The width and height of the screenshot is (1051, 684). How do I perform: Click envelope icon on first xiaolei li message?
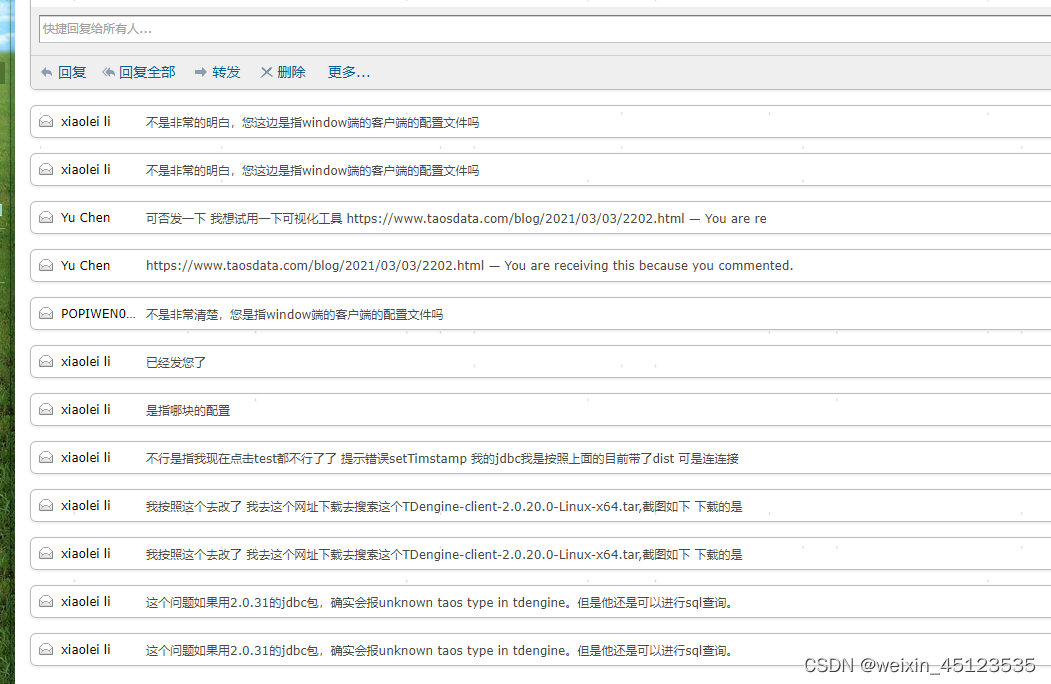pyautogui.click(x=45, y=121)
